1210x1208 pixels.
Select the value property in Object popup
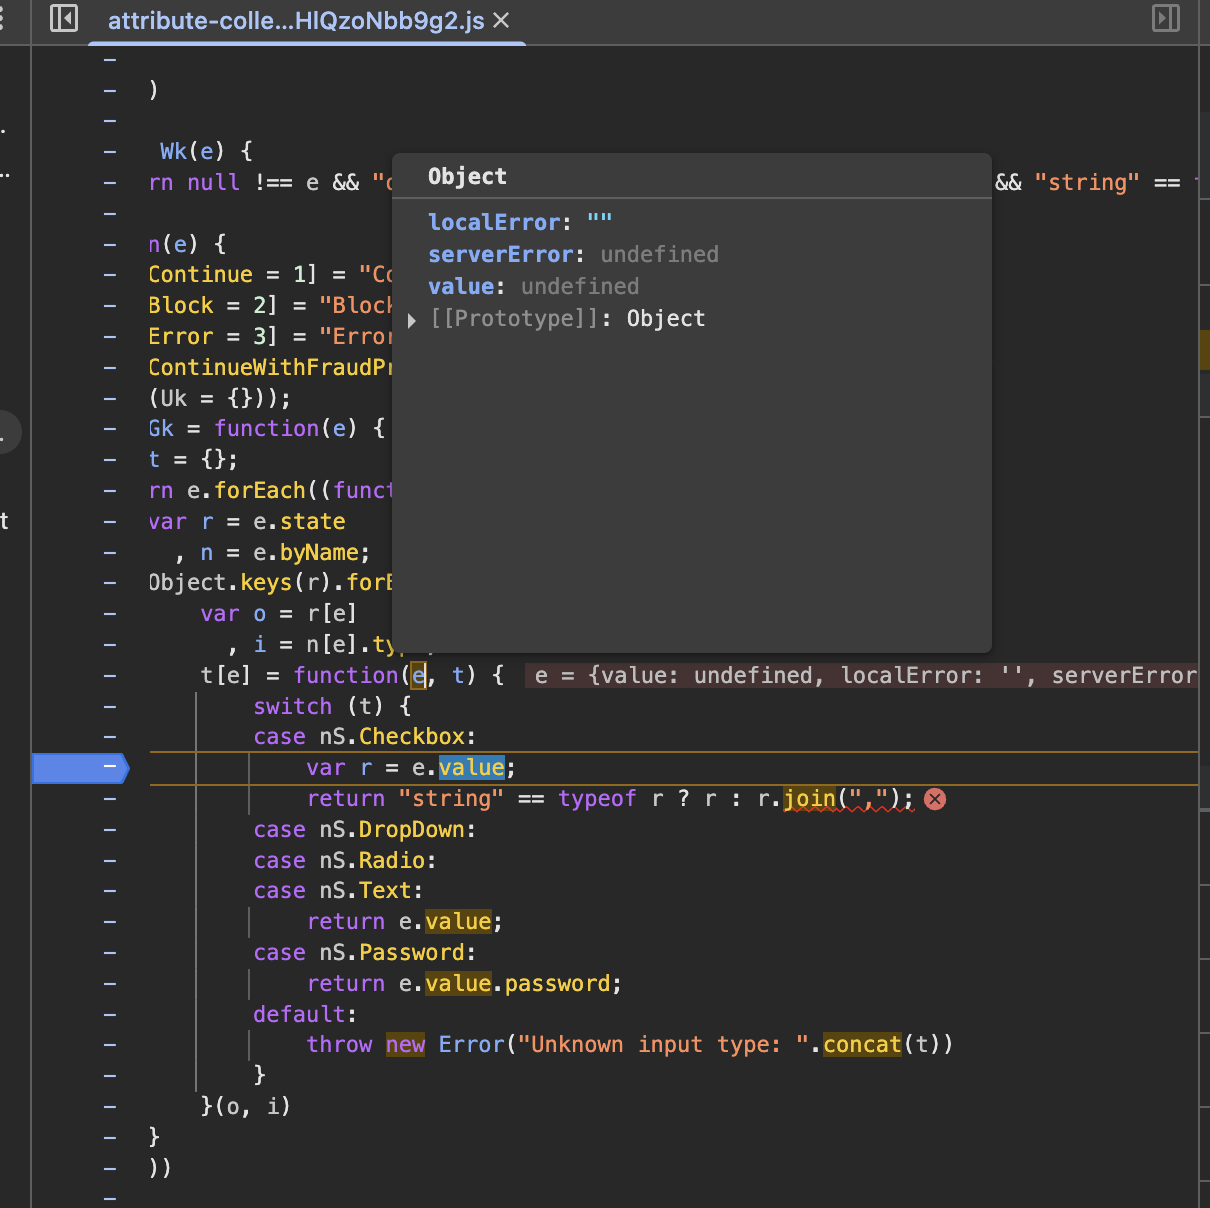click(x=460, y=286)
